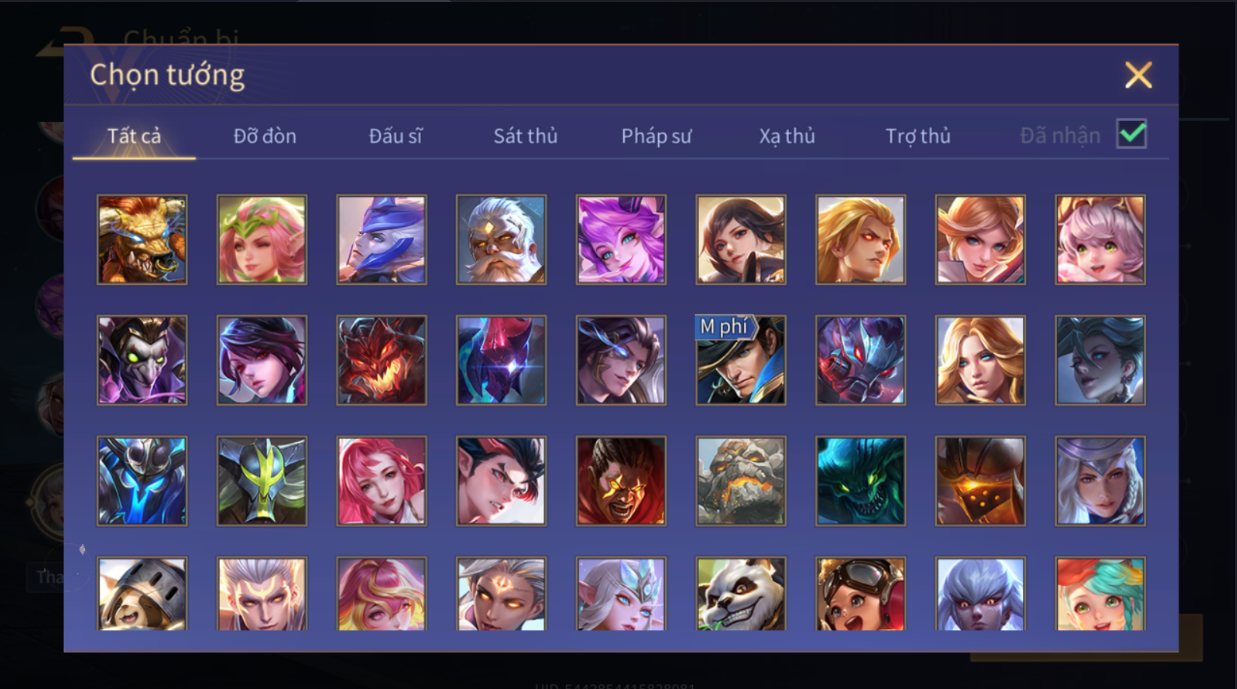This screenshot has height=689, width=1237.
Task: Filter heroes by the 'Pháp sư' tab
Action: pyautogui.click(x=656, y=136)
